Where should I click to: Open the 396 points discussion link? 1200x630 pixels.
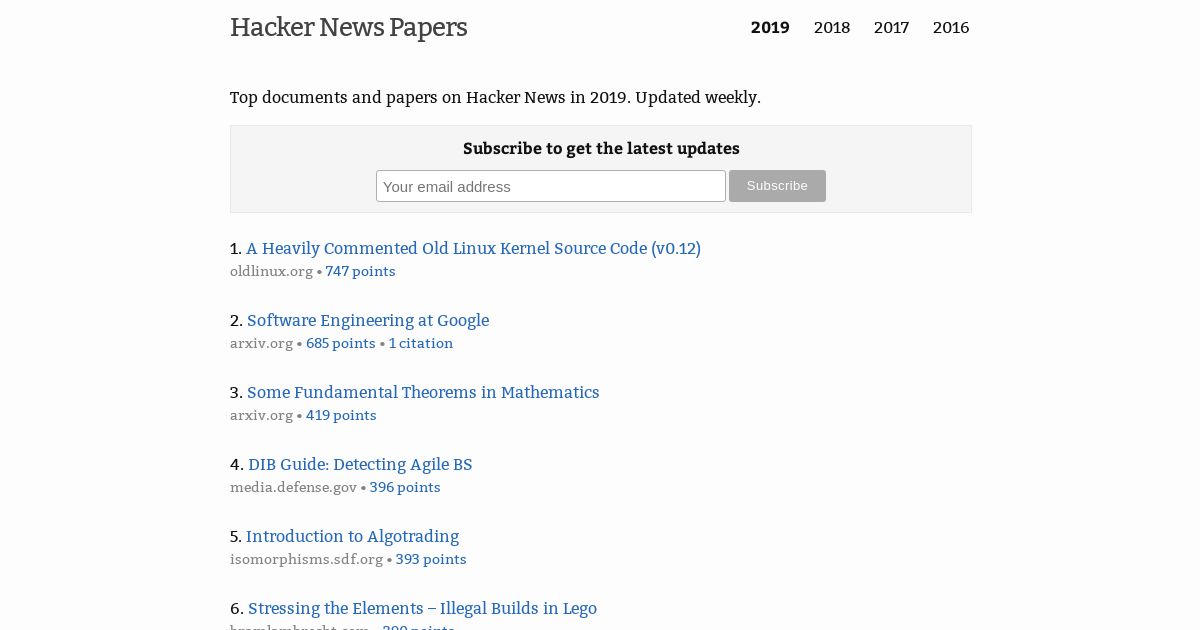pyautogui.click(x=405, y=487)
